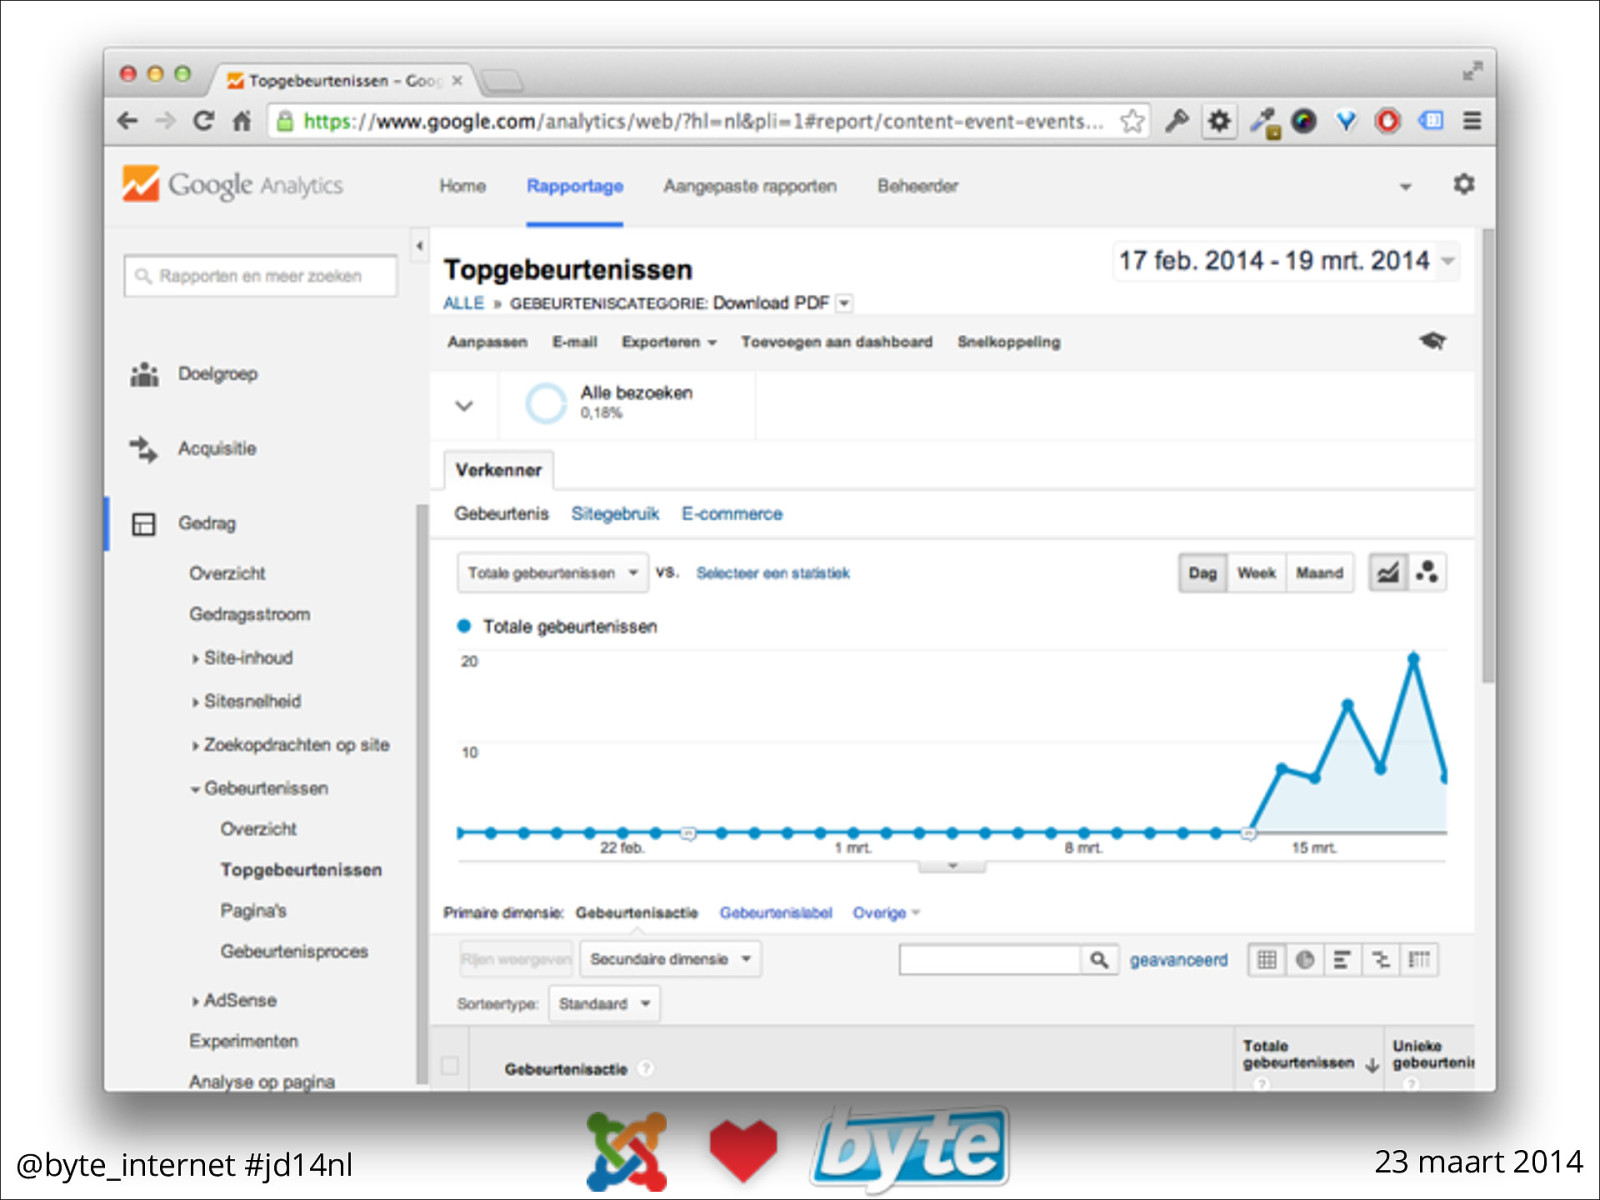This screenshot has height=1200, width=1600.
Task: Click the red circular extension icon
Action: pos(1387,121)
